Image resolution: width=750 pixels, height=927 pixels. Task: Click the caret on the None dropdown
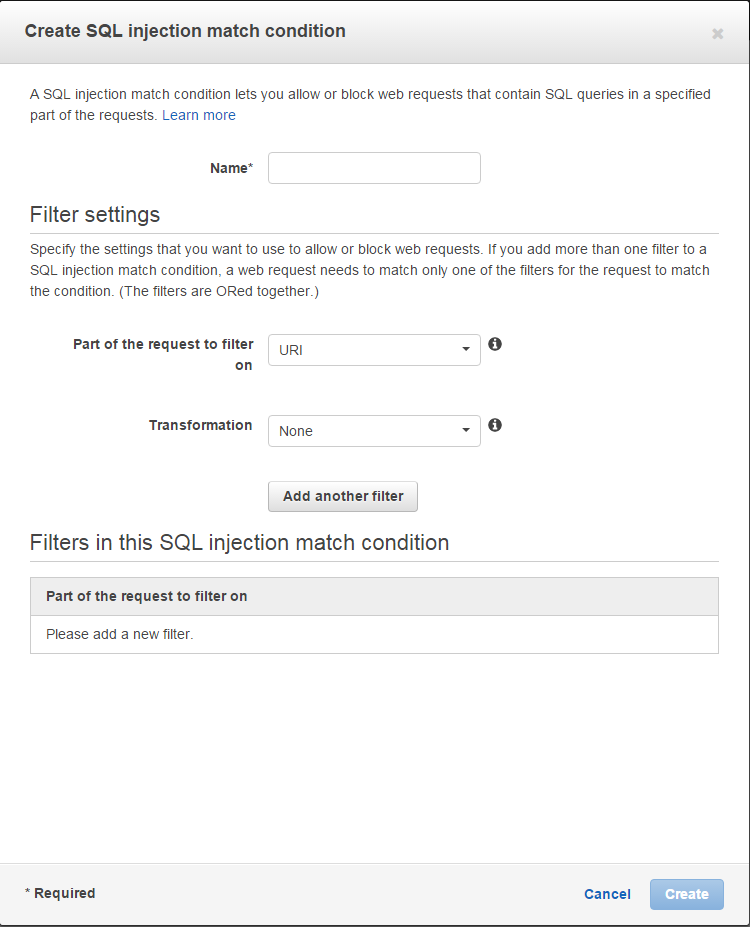coord(466,430)
